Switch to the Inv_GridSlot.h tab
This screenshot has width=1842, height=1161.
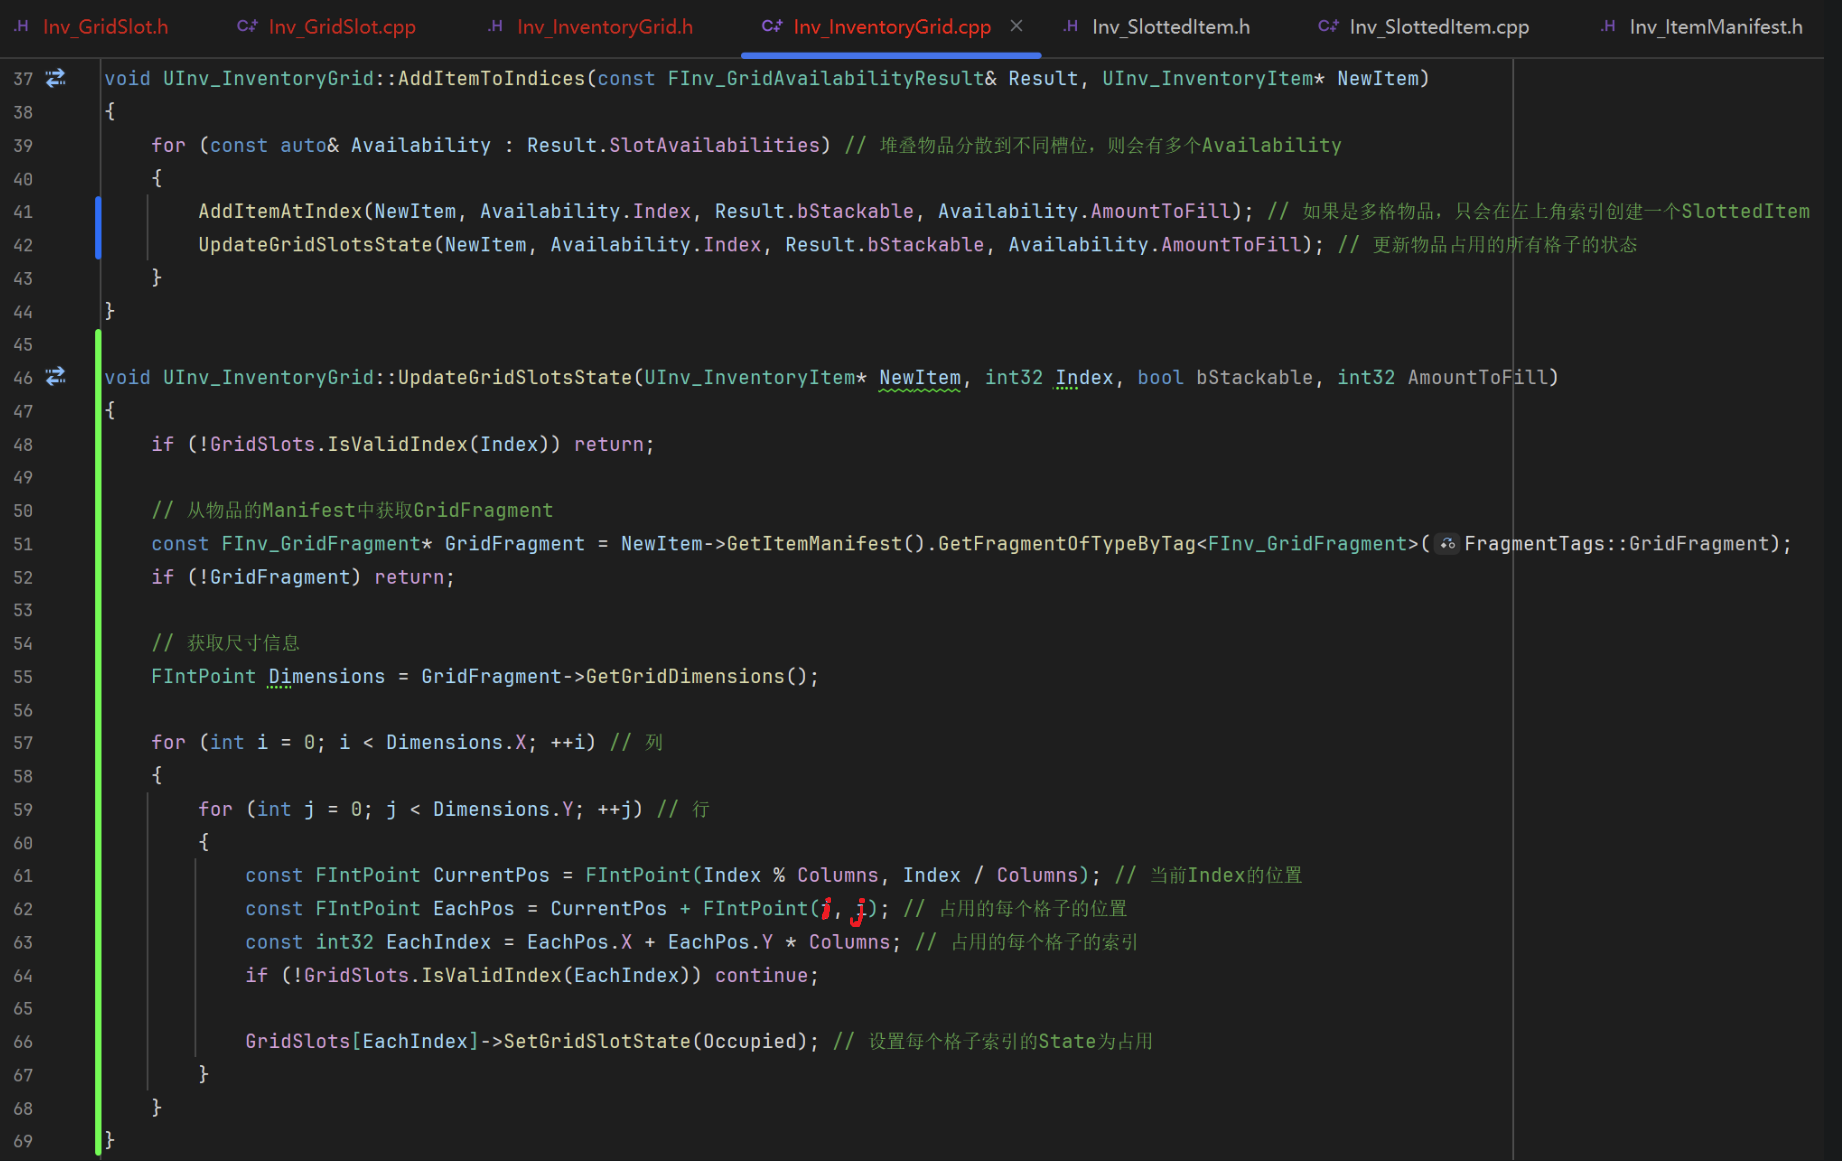91,27
